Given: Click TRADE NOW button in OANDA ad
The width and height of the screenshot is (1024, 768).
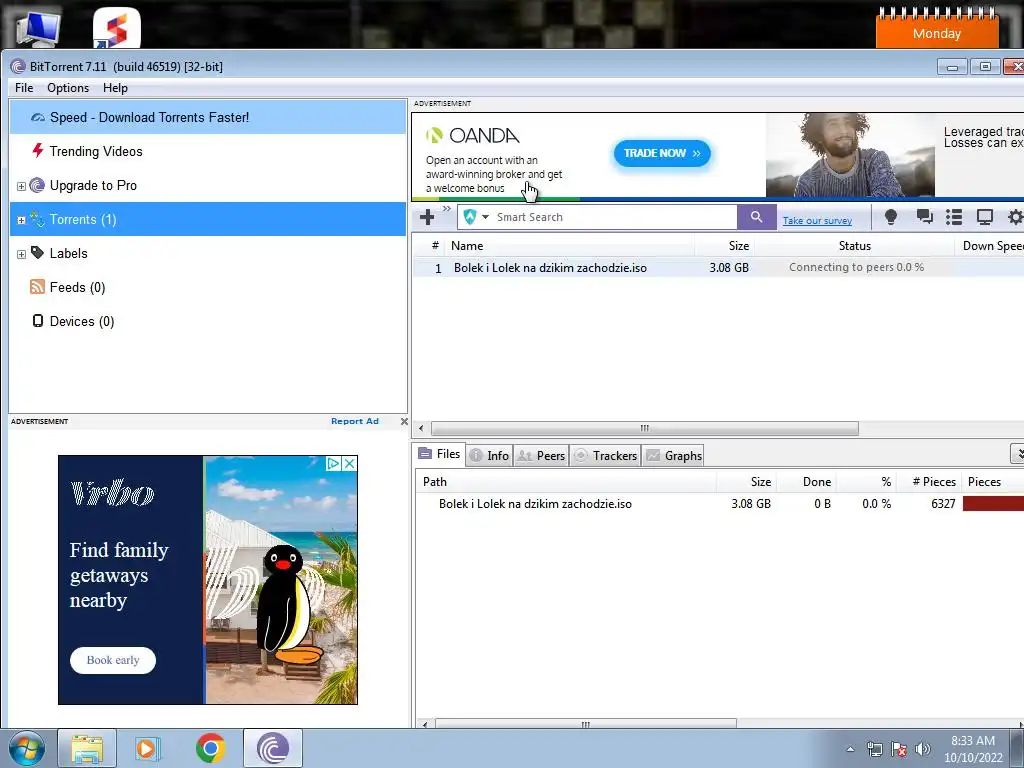Looking at the screenshot, I should (x=662, y=153).
